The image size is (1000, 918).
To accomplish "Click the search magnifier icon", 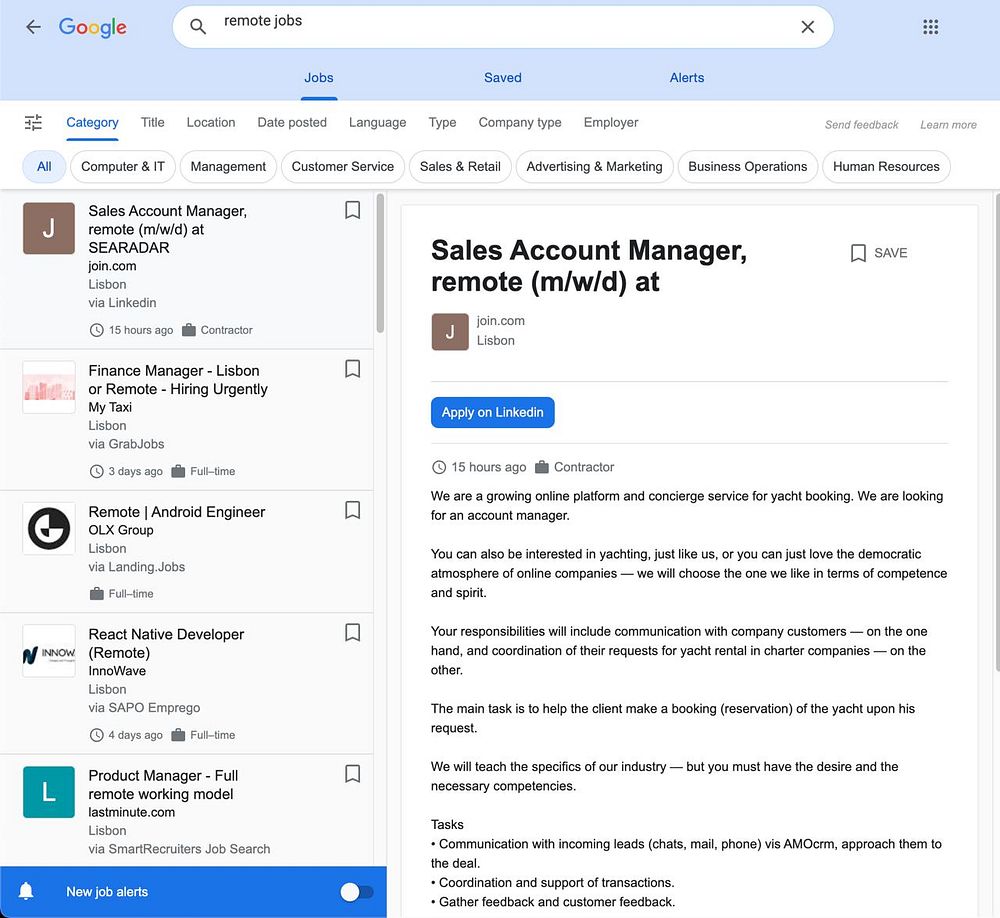I will pyautogui.click(x=198, y=27).
